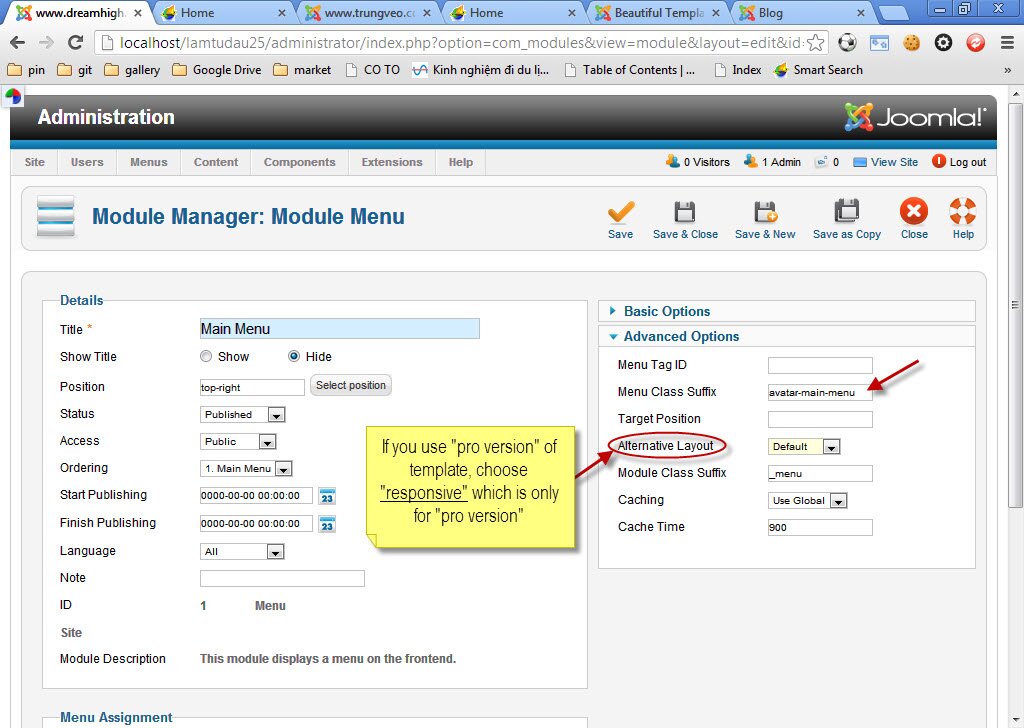The height and width of the screenshot is (728, 1024).
Task: Collapse the Advanced Options panel
Action: coord(679,336)
